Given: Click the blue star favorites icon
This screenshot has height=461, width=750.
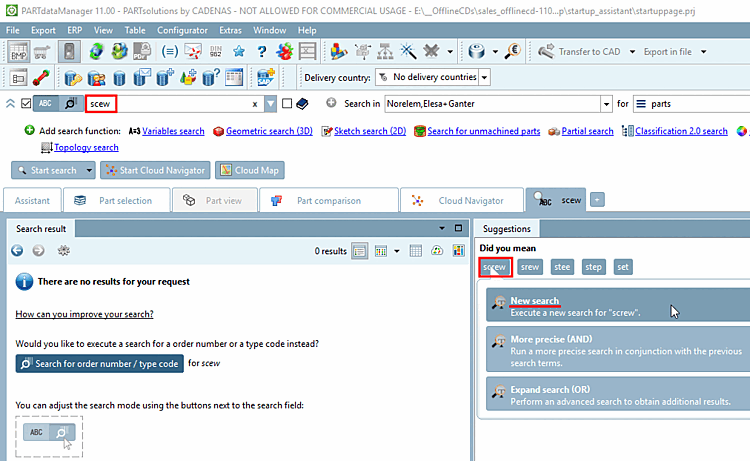Looking at the screenshot, I should pyautogui.click(x=239, y=51).
